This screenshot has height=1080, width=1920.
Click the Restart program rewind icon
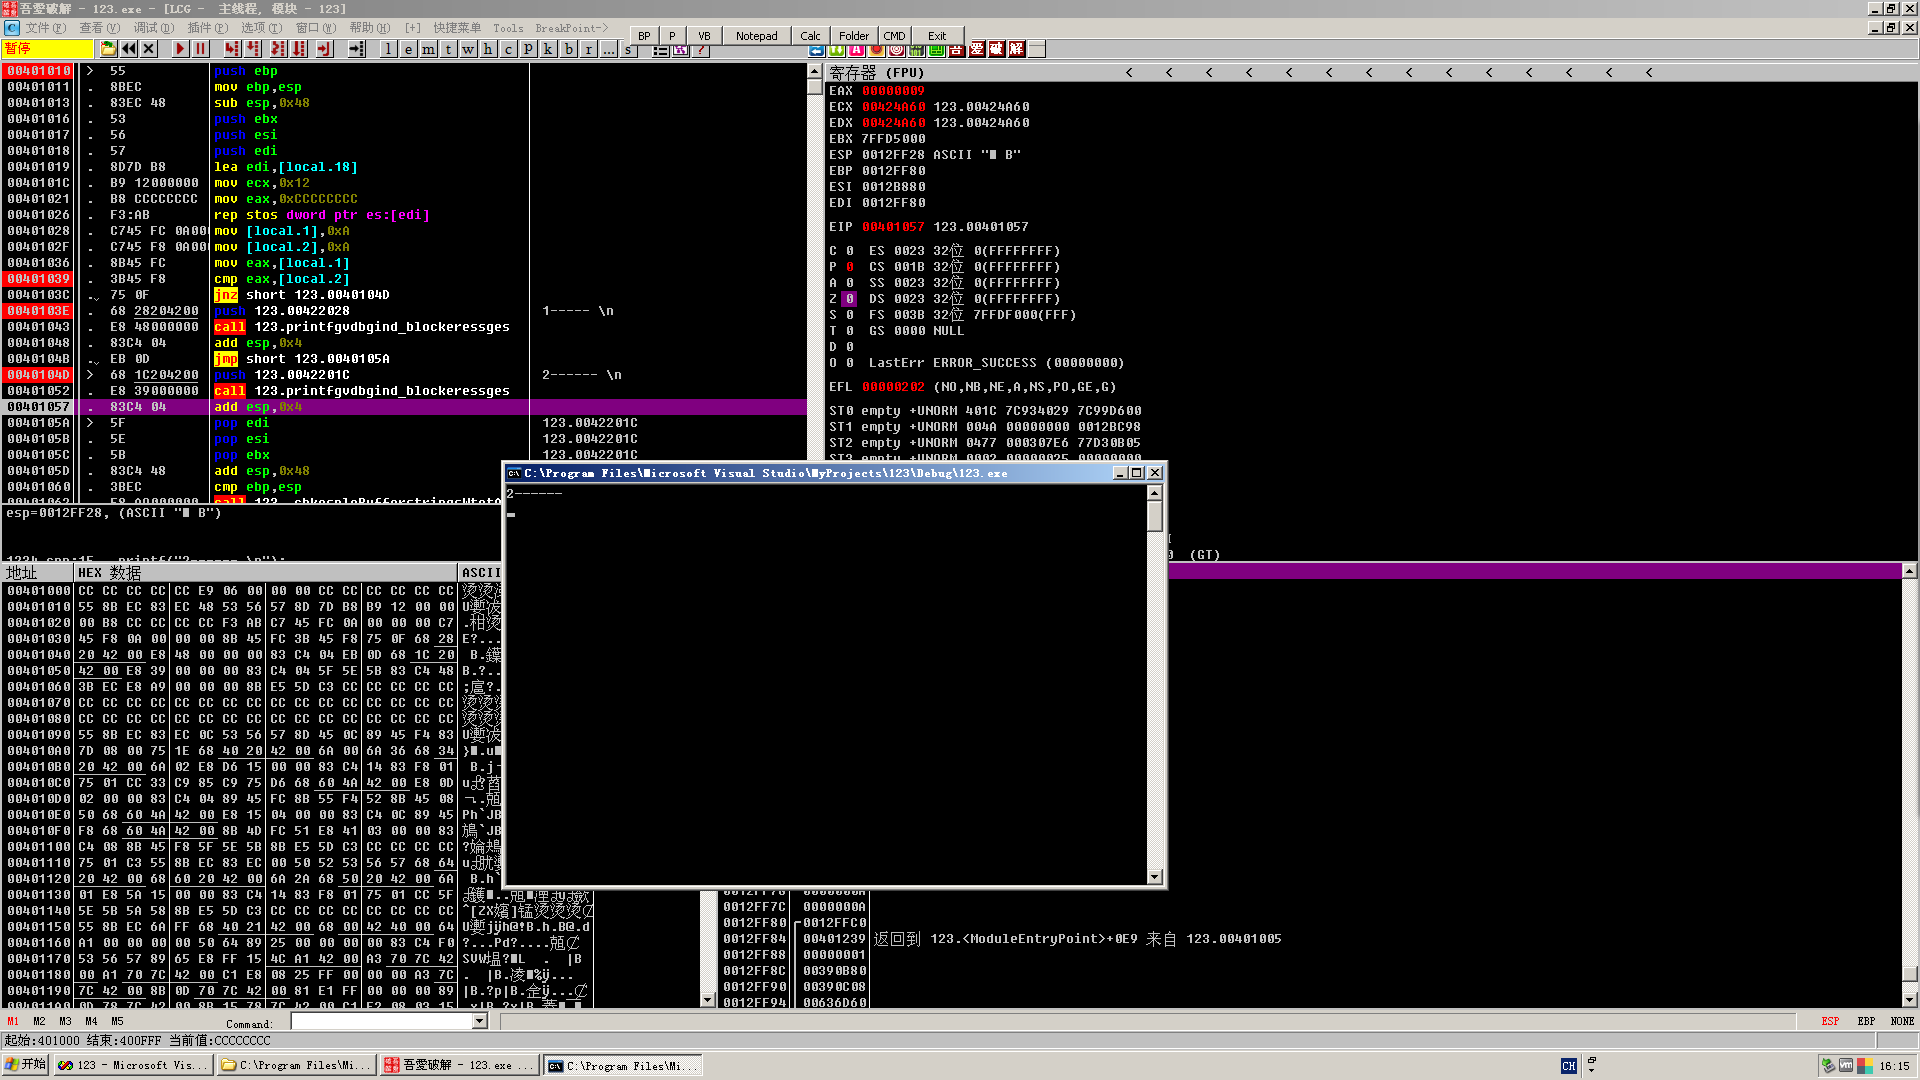[x=129, y=49]
